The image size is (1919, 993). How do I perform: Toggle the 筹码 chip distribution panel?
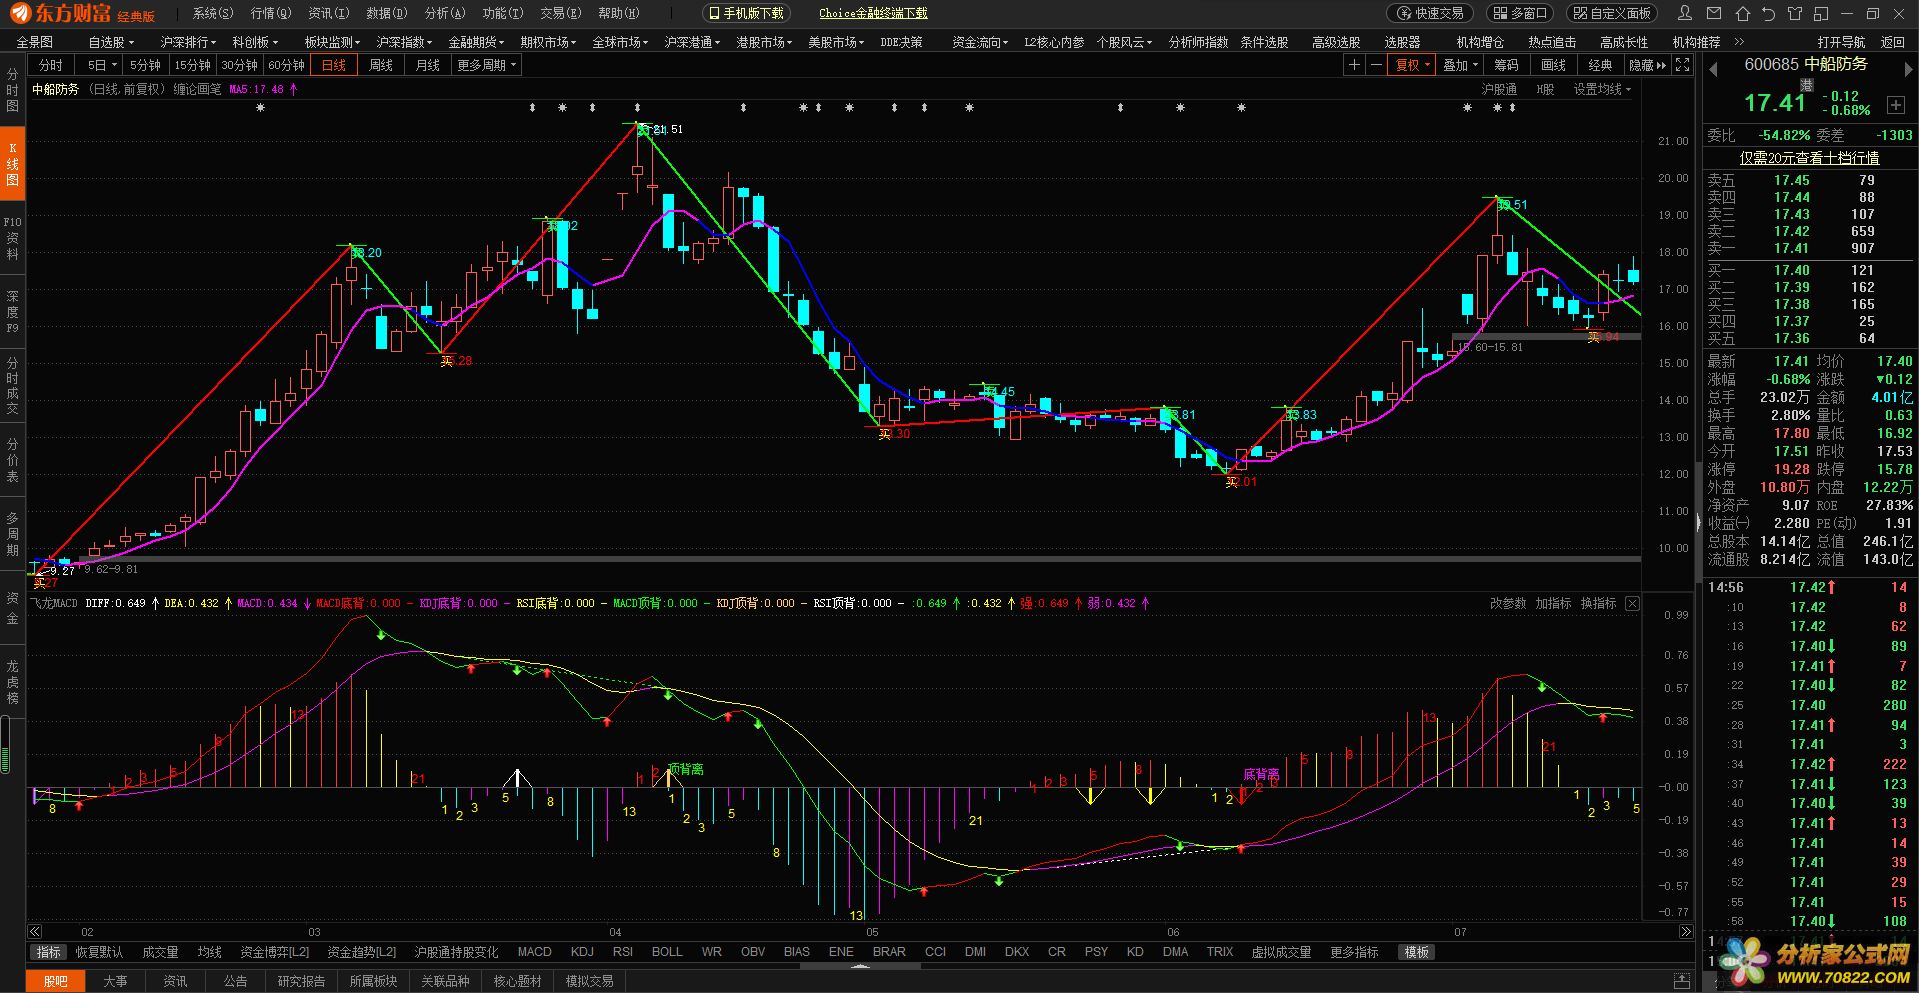(1506, 65)
